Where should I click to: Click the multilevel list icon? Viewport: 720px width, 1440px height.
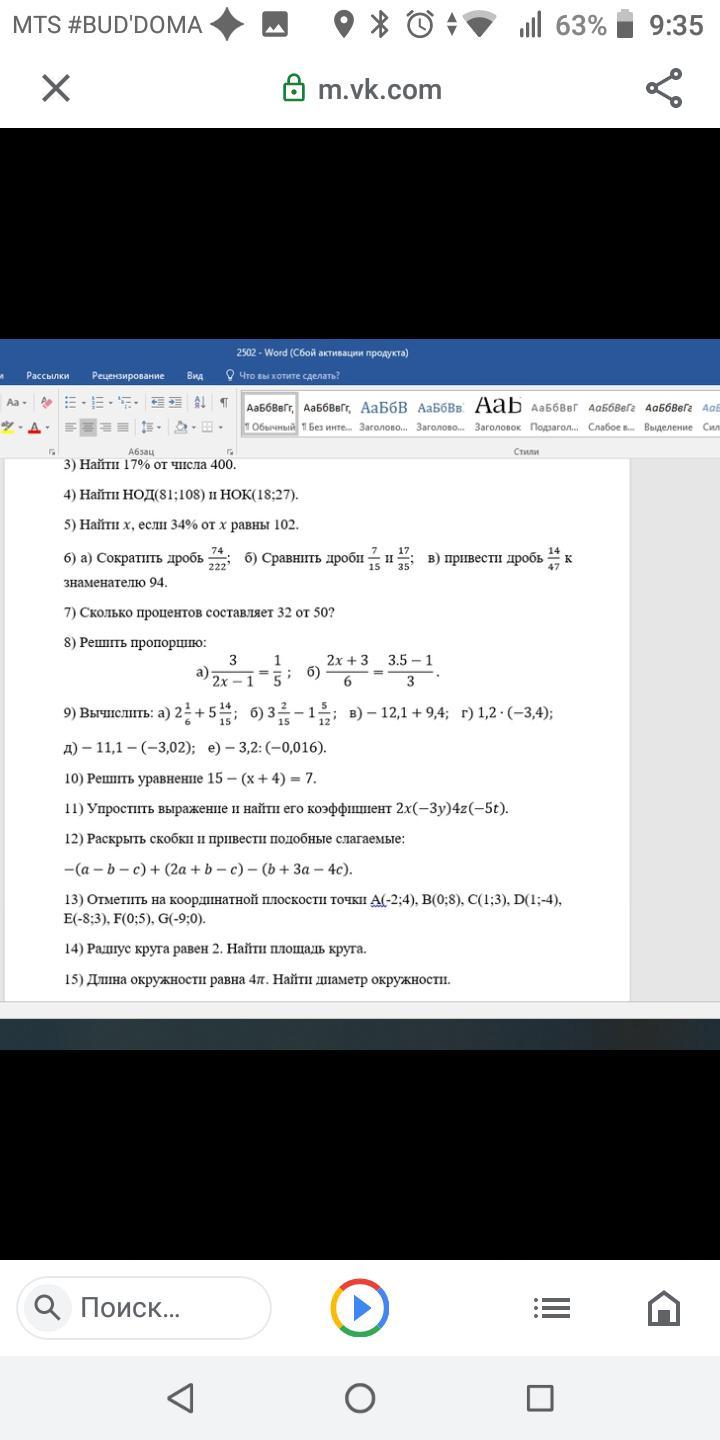pos(124,402)
